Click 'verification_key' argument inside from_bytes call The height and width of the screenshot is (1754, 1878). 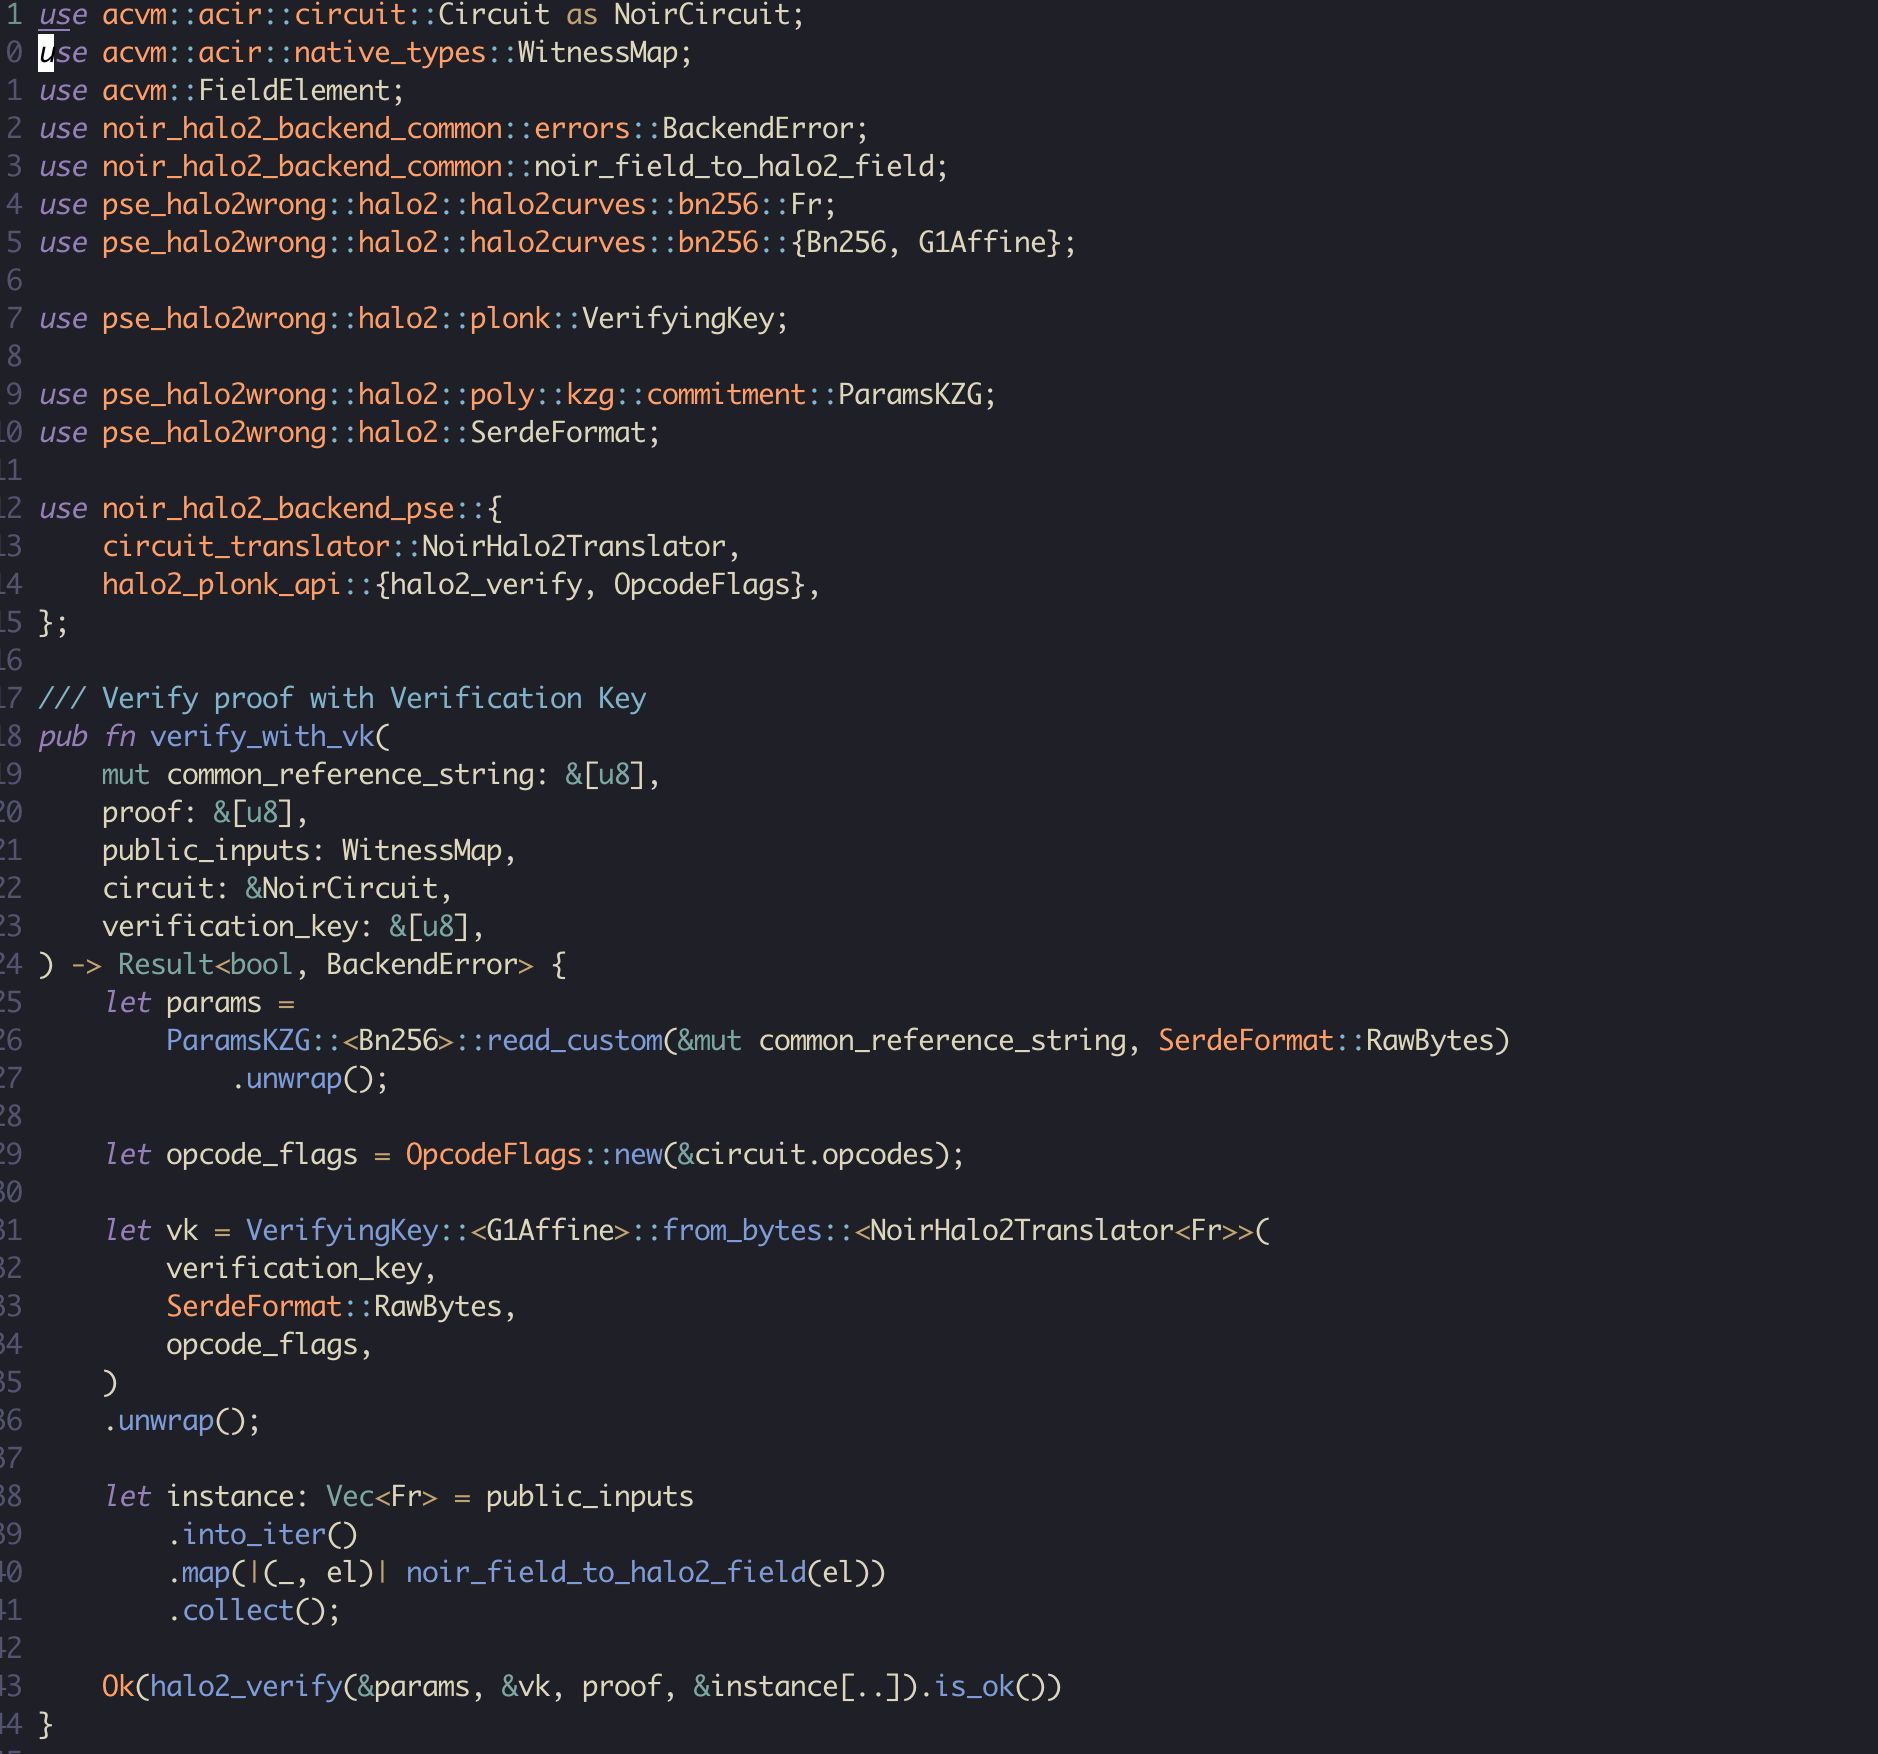coord(294,1268)
